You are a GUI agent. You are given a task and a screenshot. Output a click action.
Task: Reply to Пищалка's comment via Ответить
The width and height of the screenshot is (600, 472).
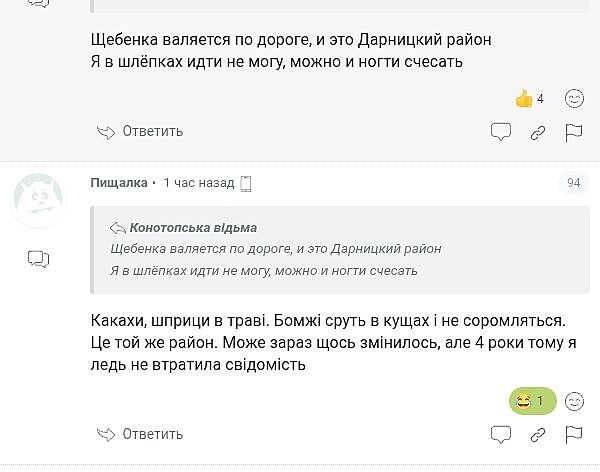tap(140, 434)
